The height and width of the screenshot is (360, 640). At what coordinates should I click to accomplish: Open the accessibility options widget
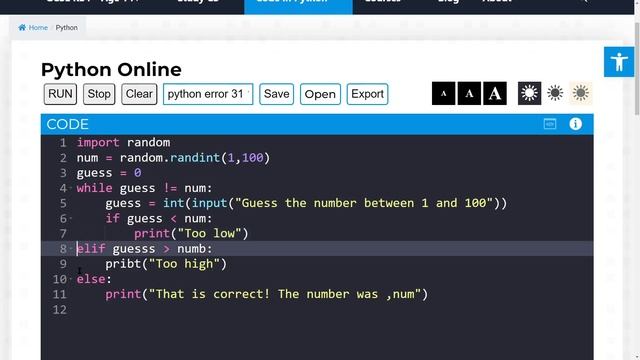619,62
